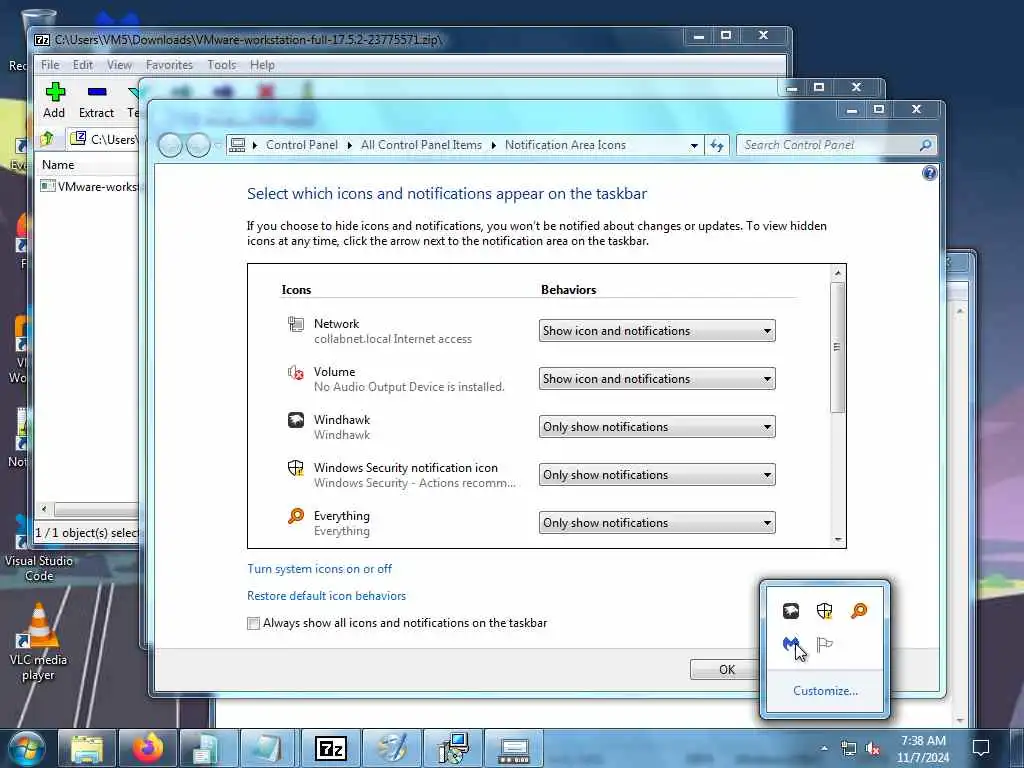Open Everything behavior dropdown
The image size is (1024, 768).
657,522
